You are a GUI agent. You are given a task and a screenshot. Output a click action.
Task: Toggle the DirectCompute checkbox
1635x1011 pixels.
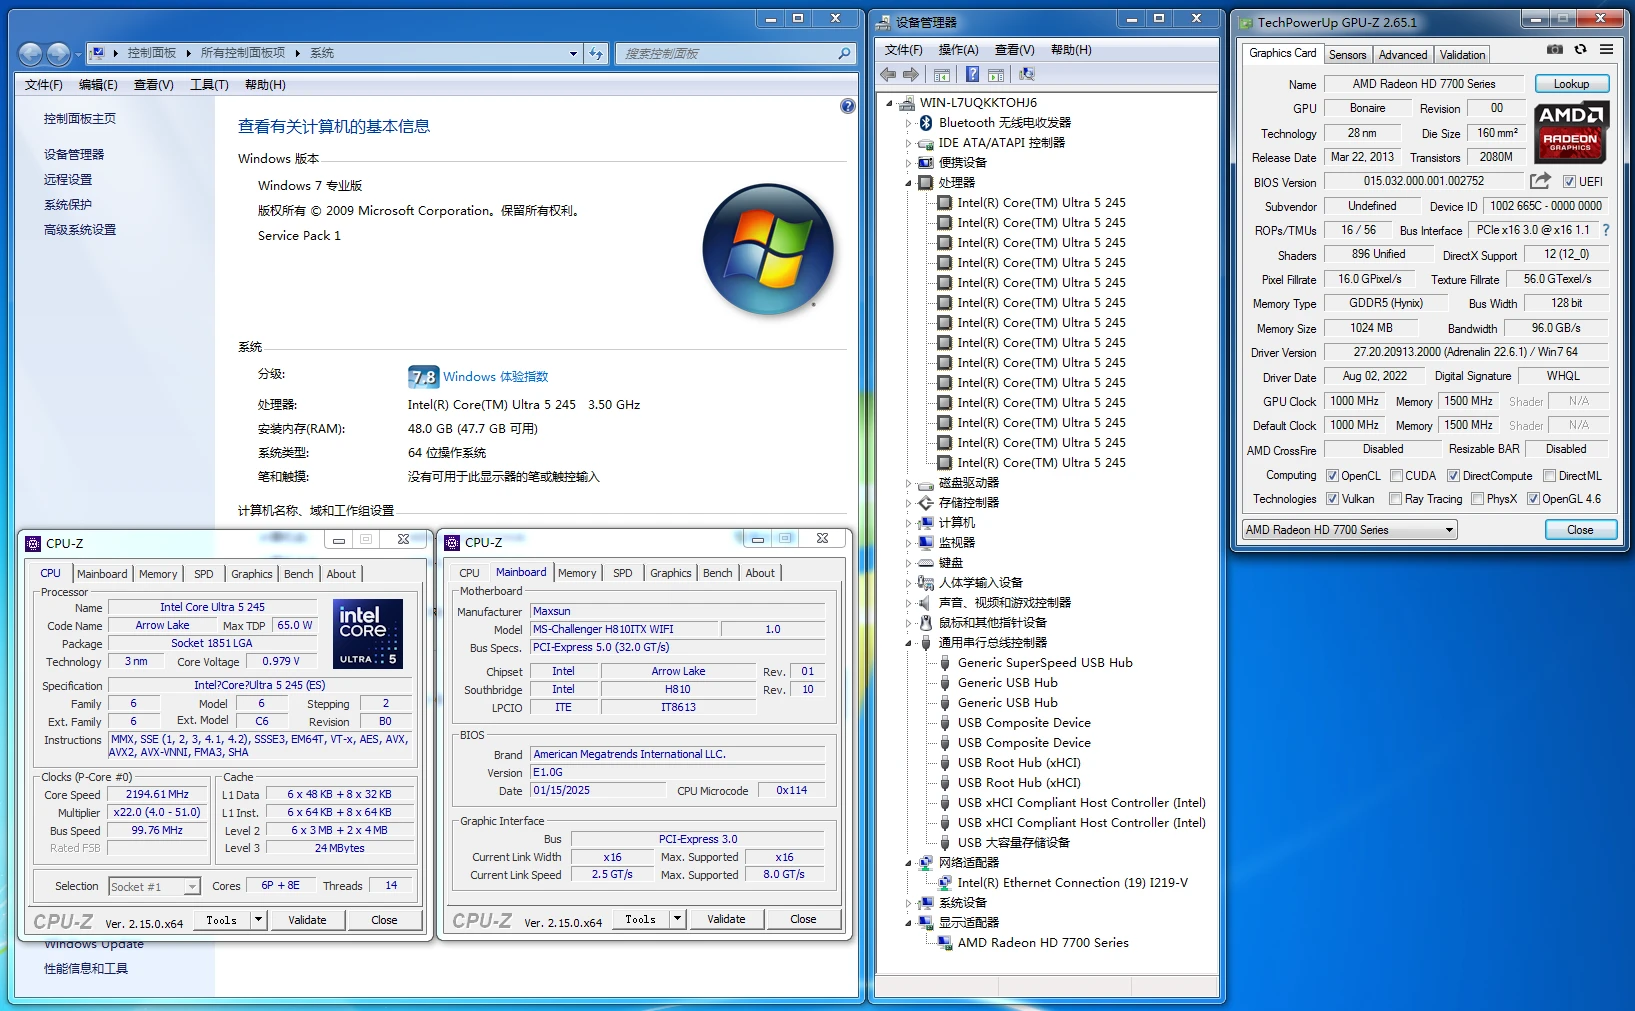coord(1453,476)
